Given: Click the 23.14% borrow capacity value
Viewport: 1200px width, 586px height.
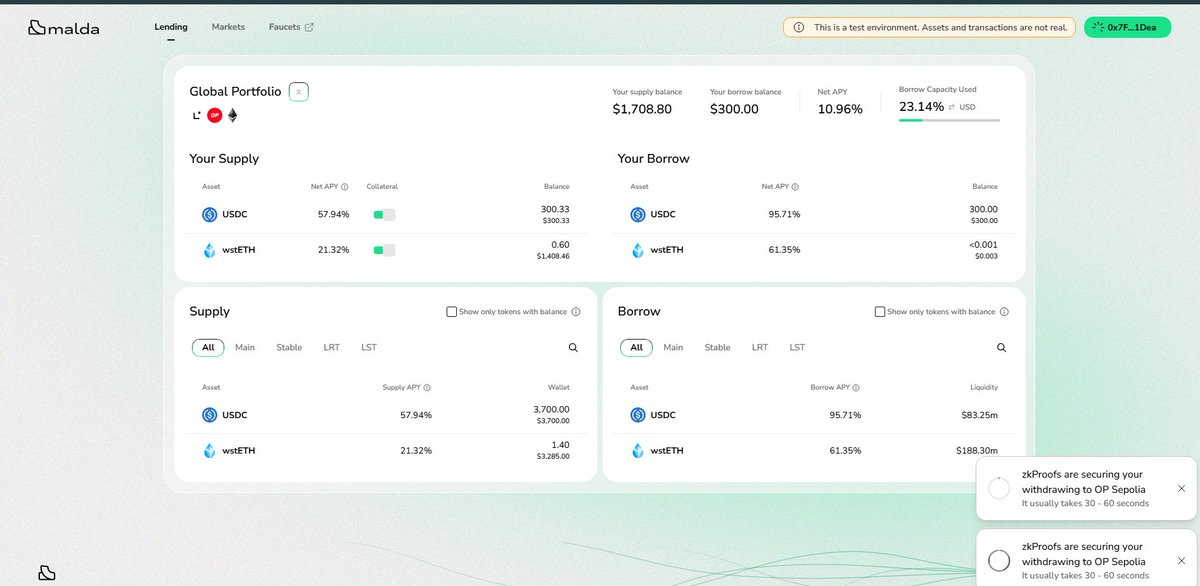Looking at the screenshot, I should (920, 106).
